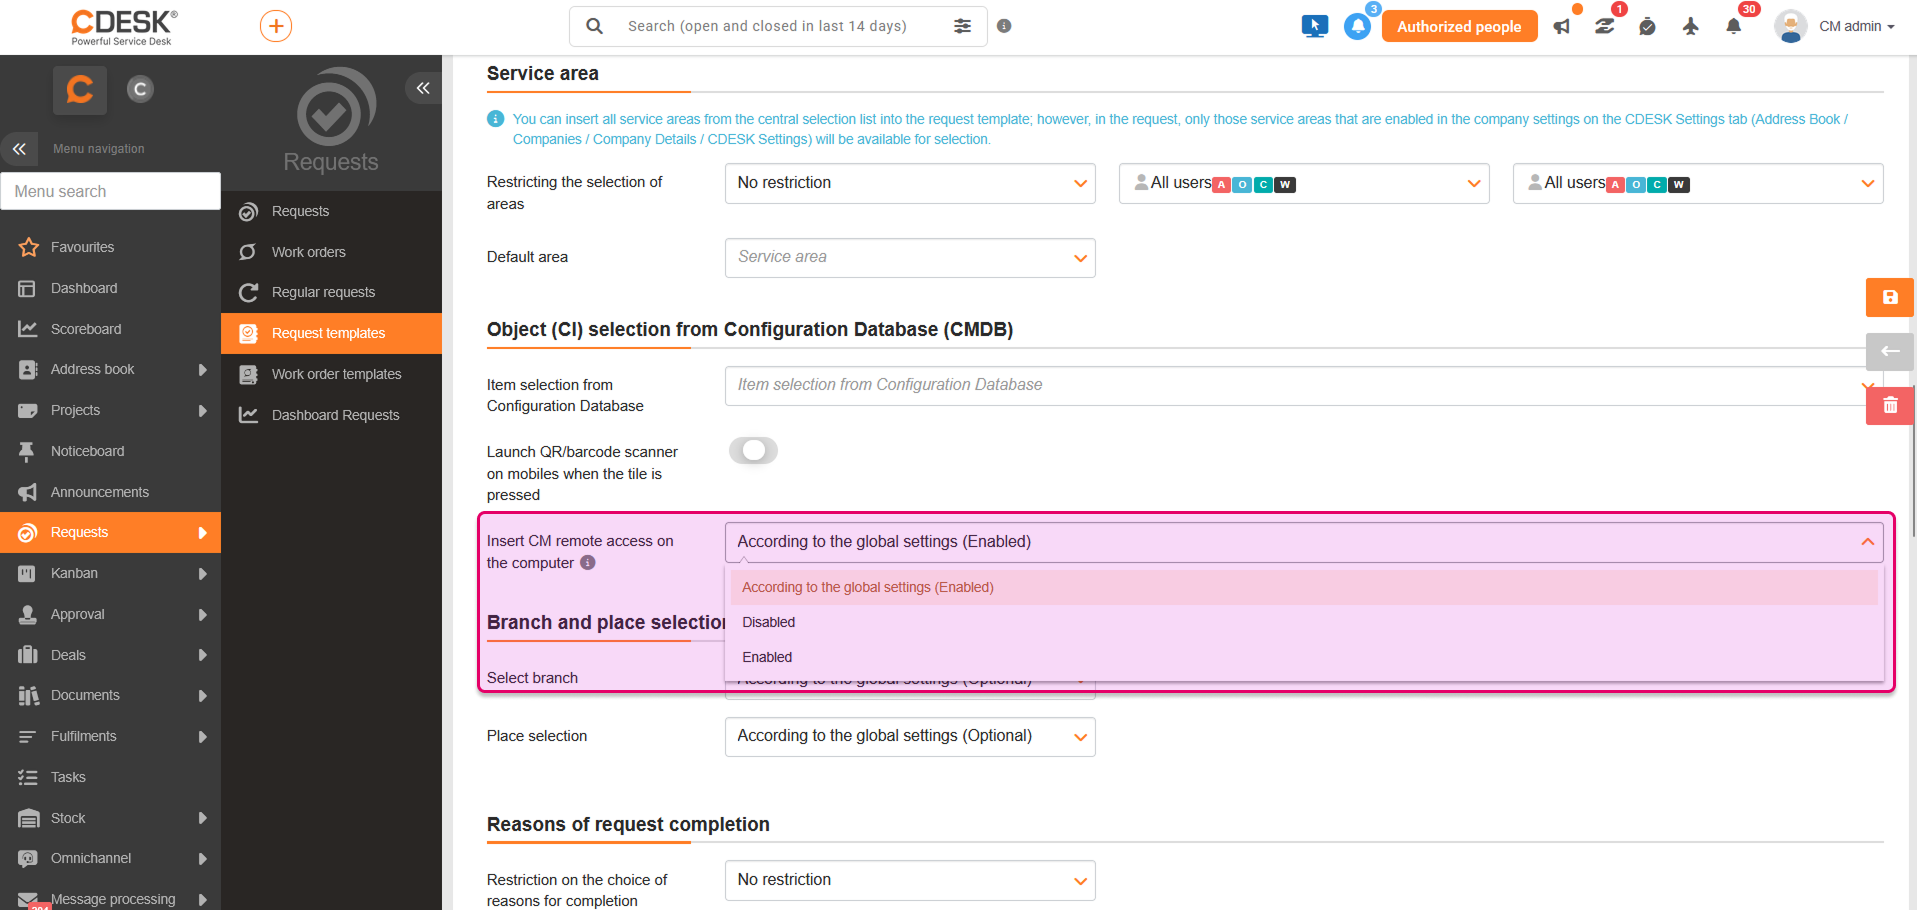The width and height of the screenshot is (1917, 910).
Task: Open the Default area dropdown
Action: (x=910, y=258)
